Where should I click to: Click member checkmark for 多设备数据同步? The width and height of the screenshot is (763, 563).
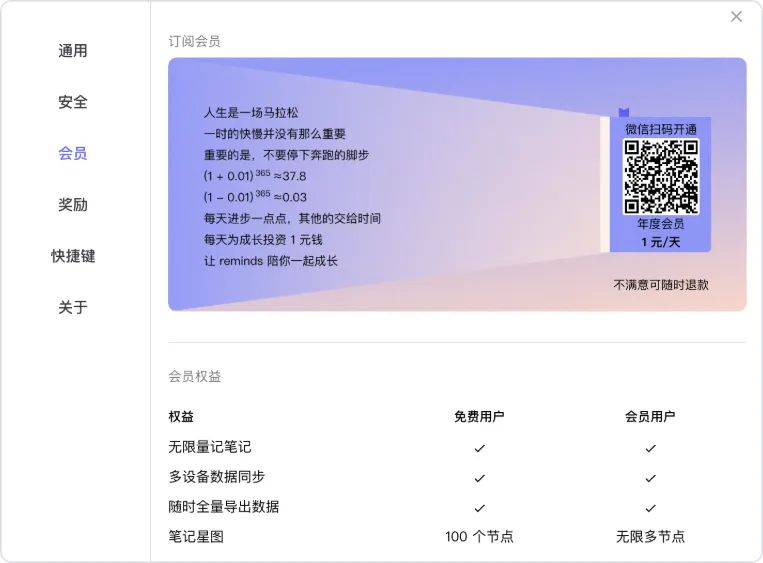pos(650,478)
